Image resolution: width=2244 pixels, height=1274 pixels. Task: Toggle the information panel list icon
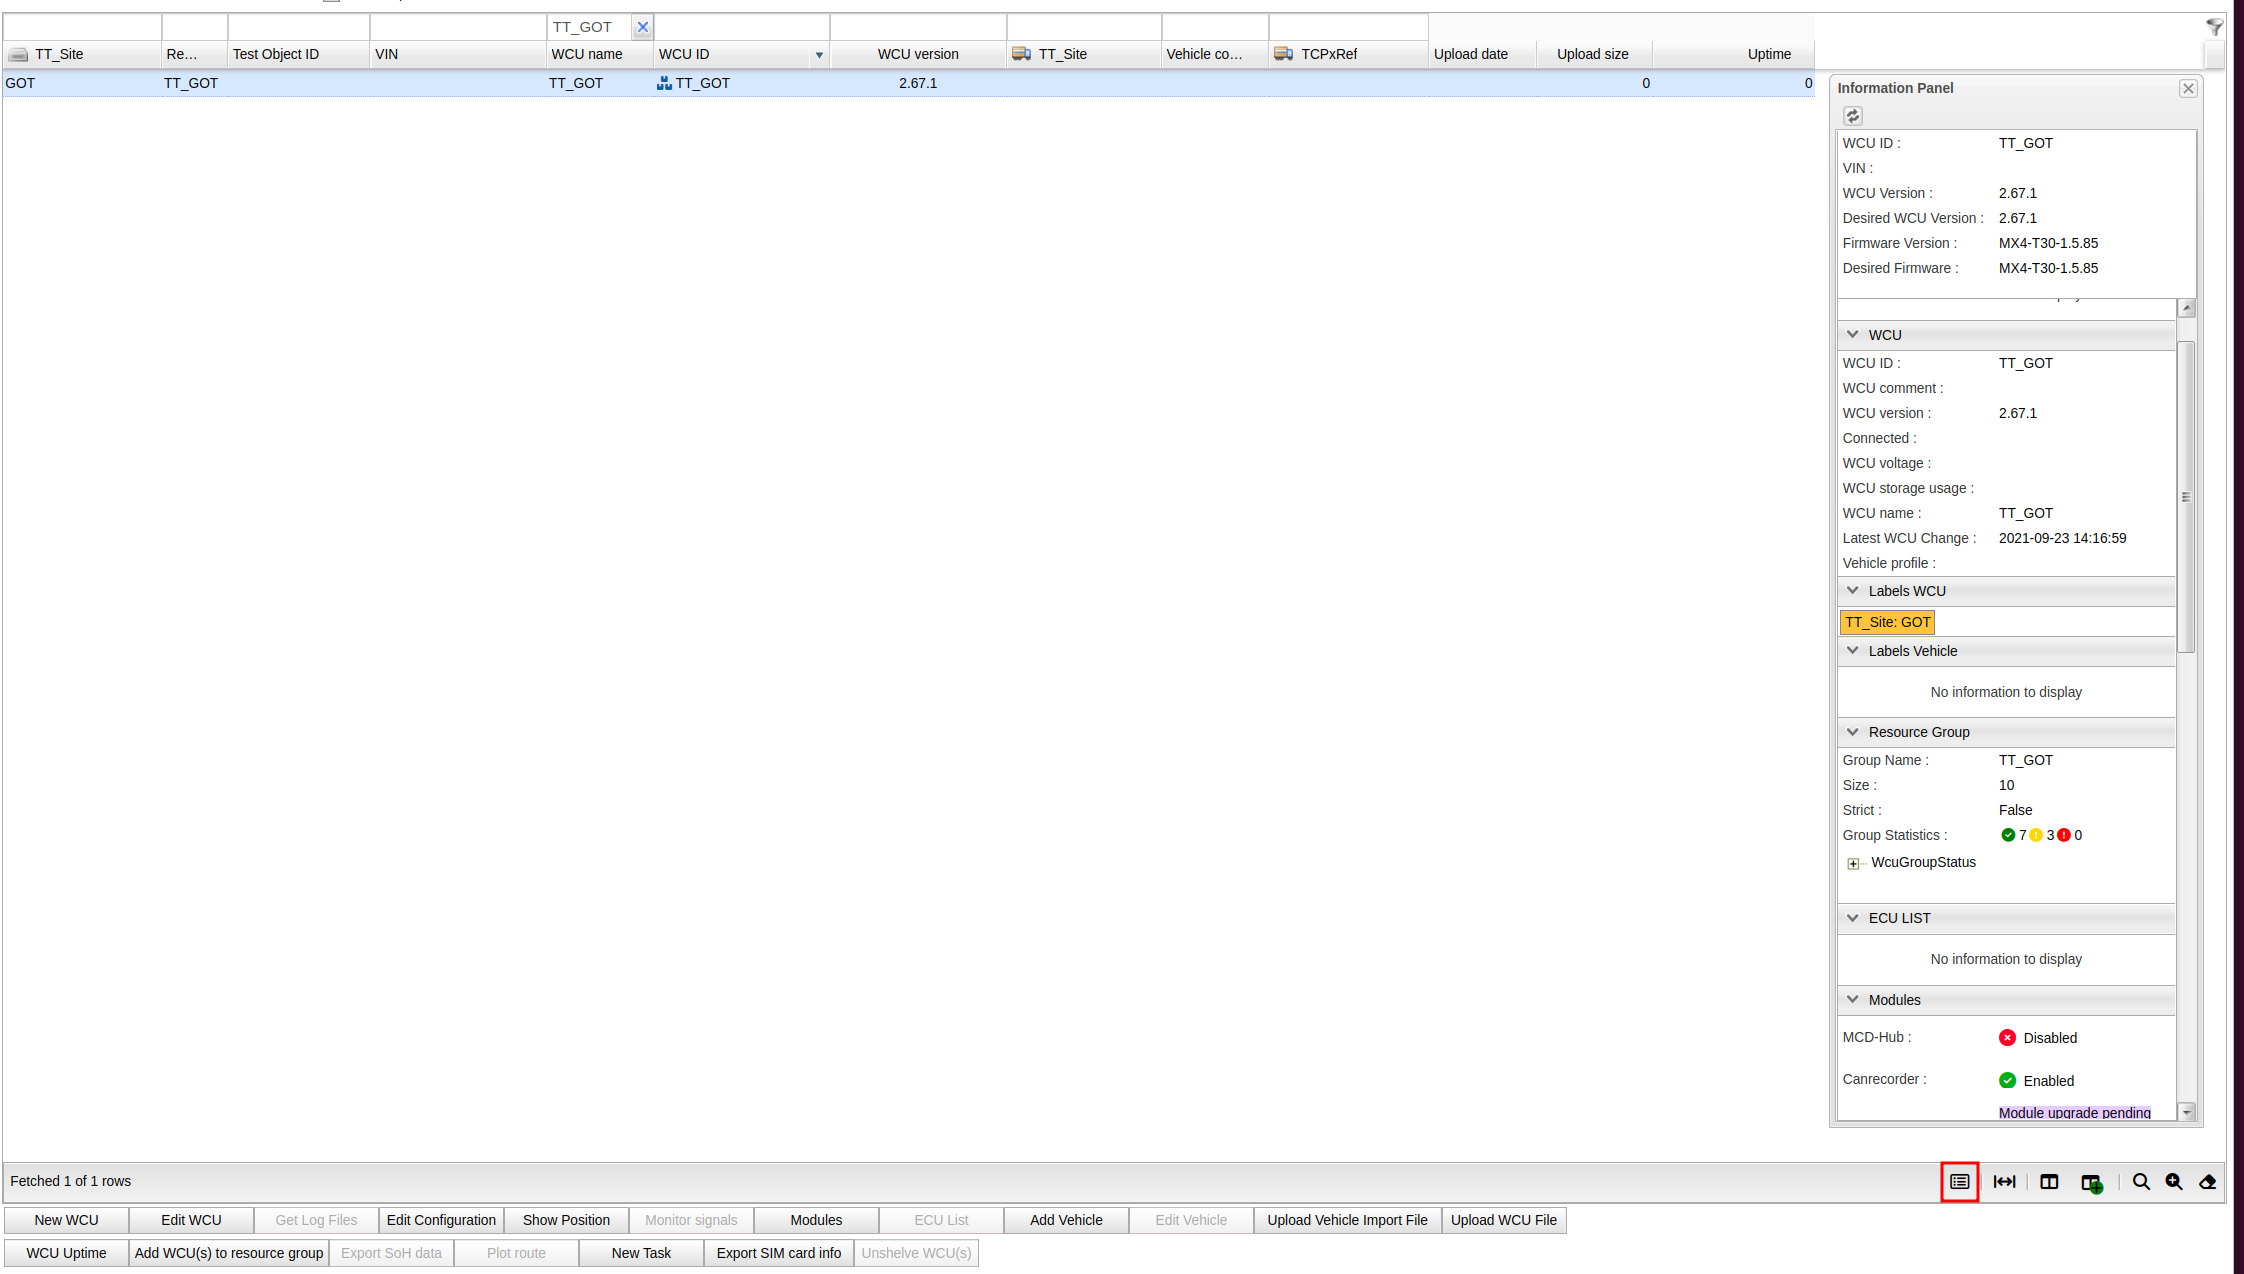pos(1959,1182)
